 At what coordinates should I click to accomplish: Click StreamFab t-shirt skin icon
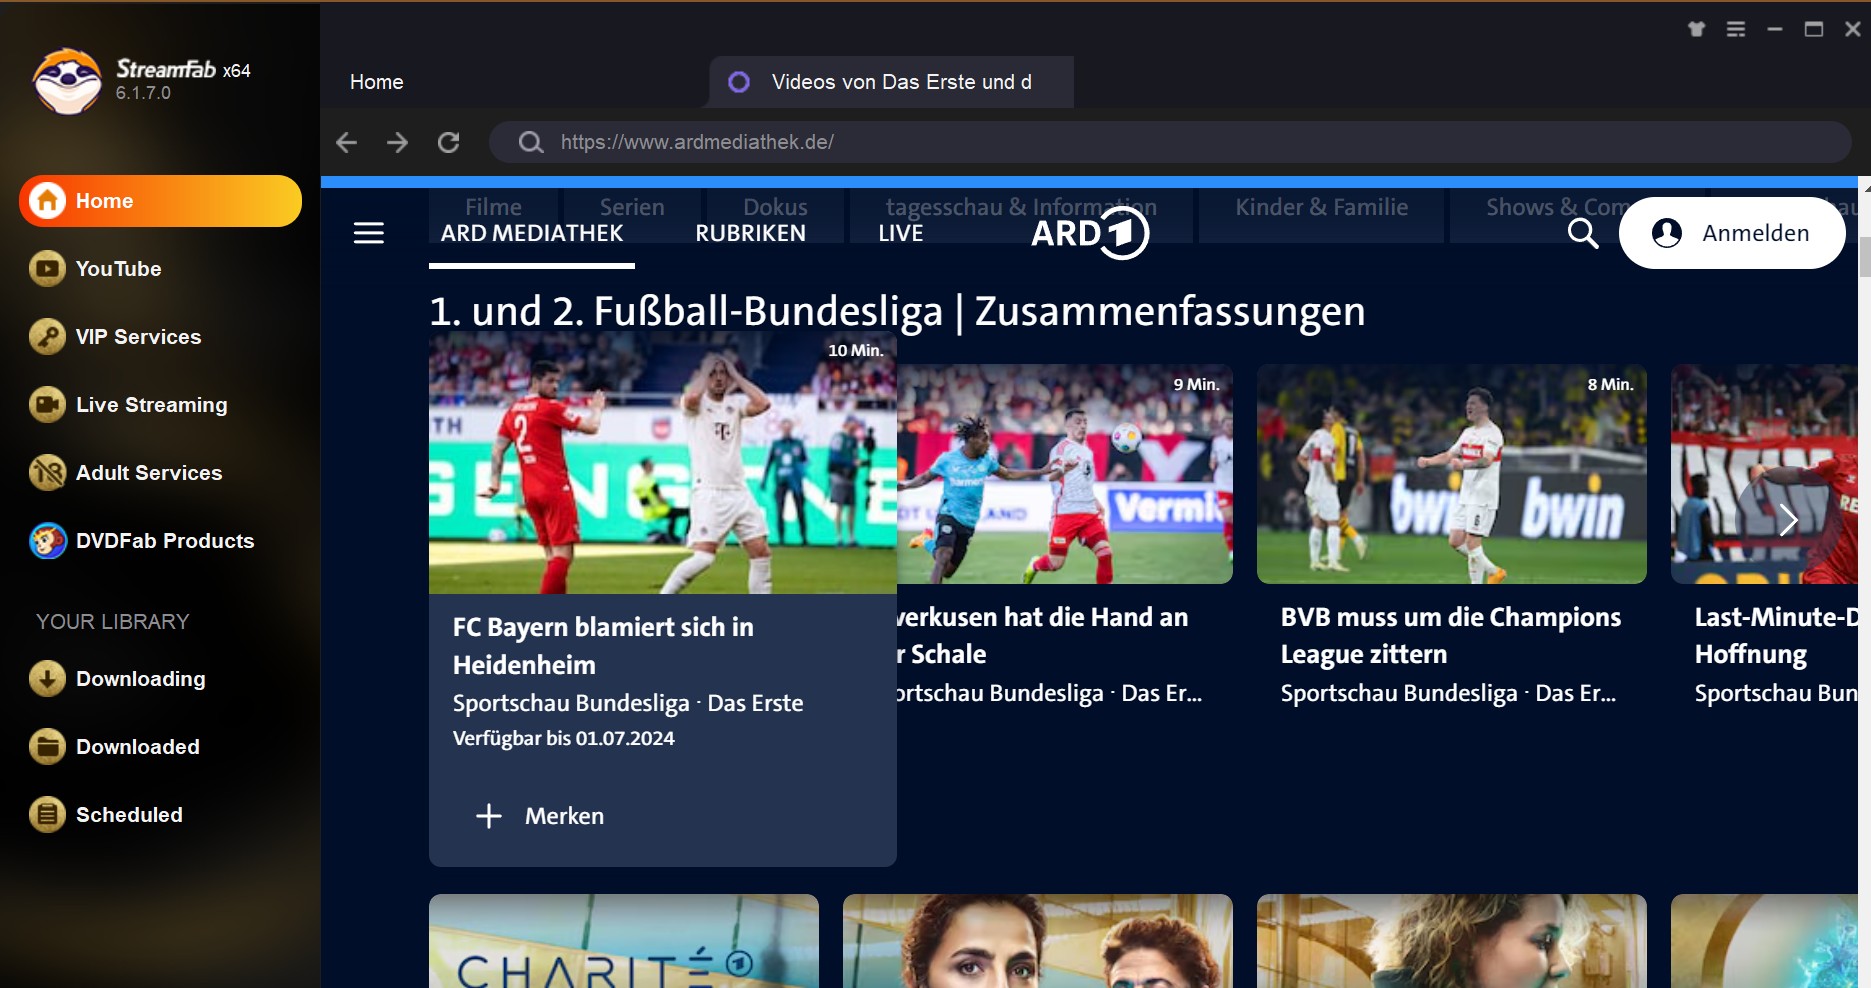(x=1697, y=29)
